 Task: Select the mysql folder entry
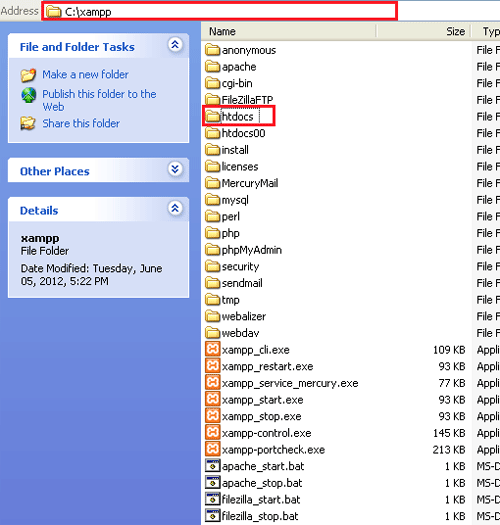(227, 200)
